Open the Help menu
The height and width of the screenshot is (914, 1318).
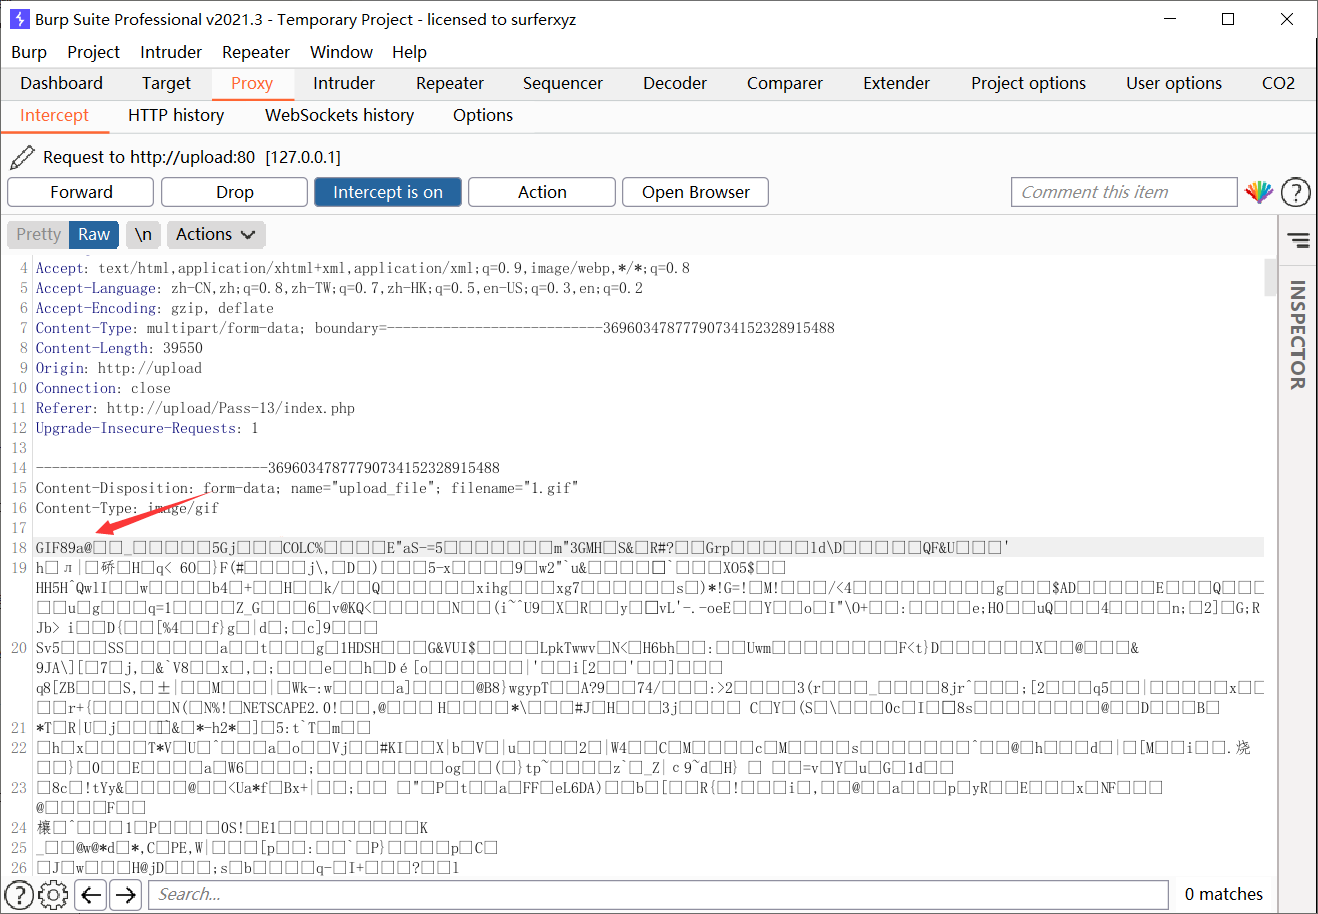click(x=409, y=52)
